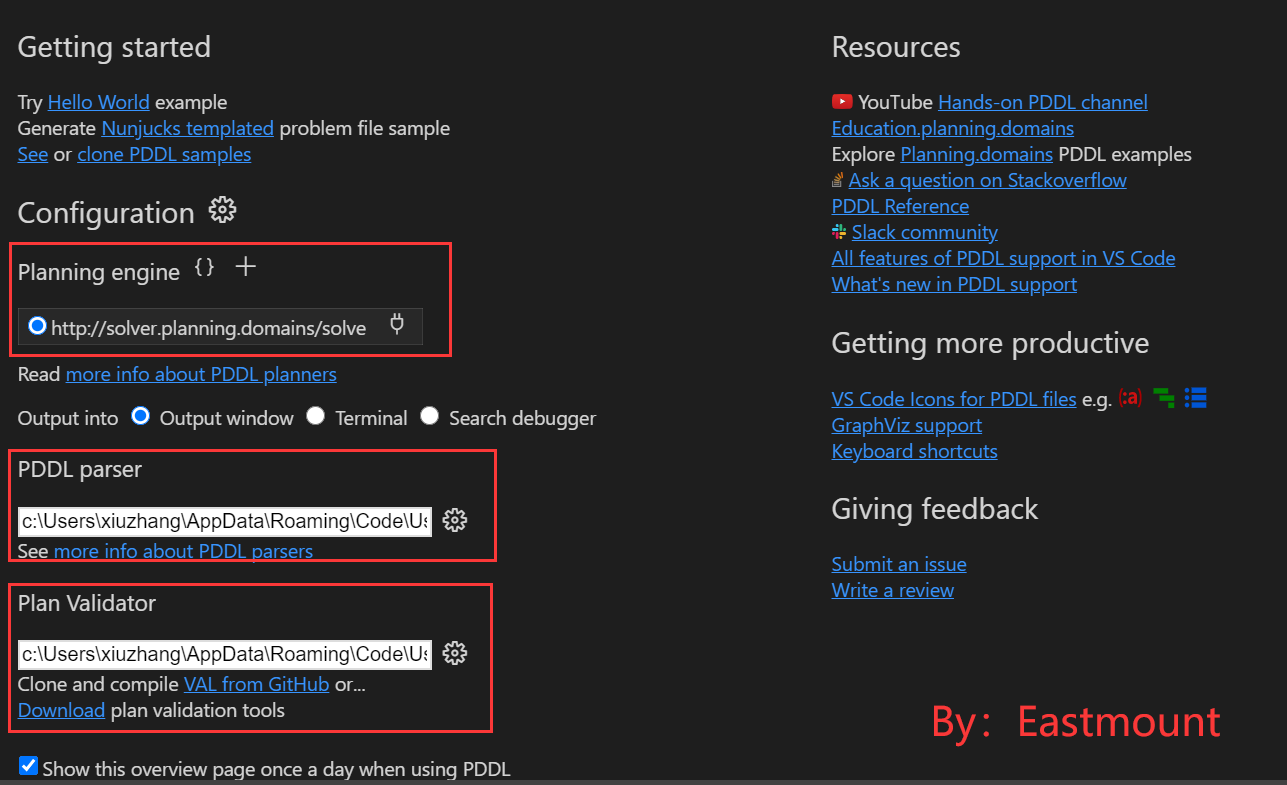
Task: Click the Slack icon
Action: [x=839, y=232]
